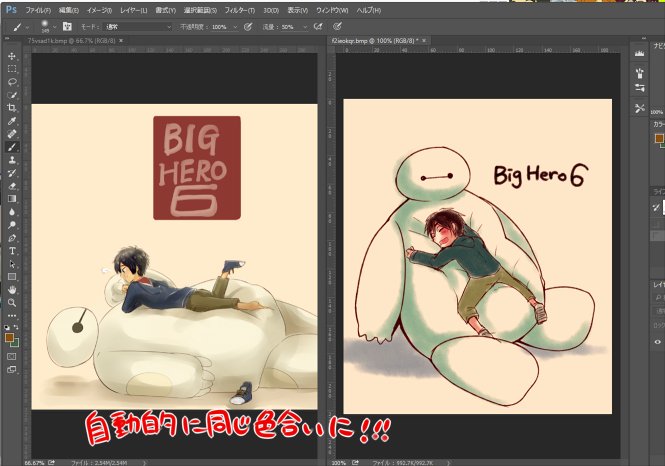This screenshot has width=665, height=466.
Task: Select the Zoom tool
Action: [12, 303]
